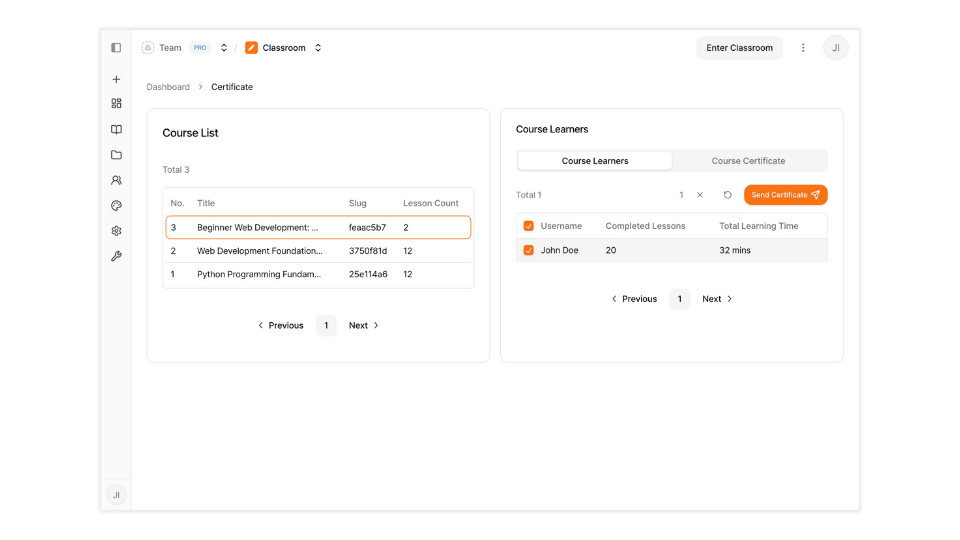Click the Send Certificate button
Screen dimensions: 960x540
coord(786,195)
